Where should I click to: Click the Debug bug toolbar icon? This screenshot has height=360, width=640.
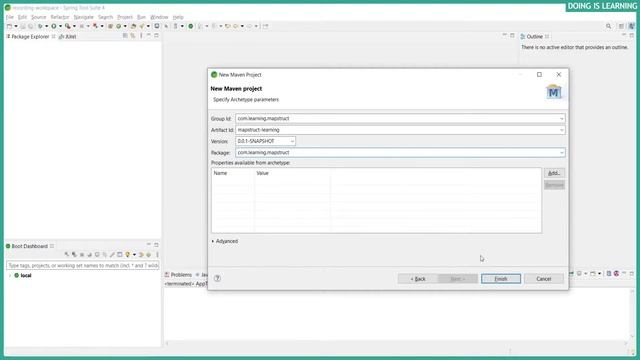point(40,26)
